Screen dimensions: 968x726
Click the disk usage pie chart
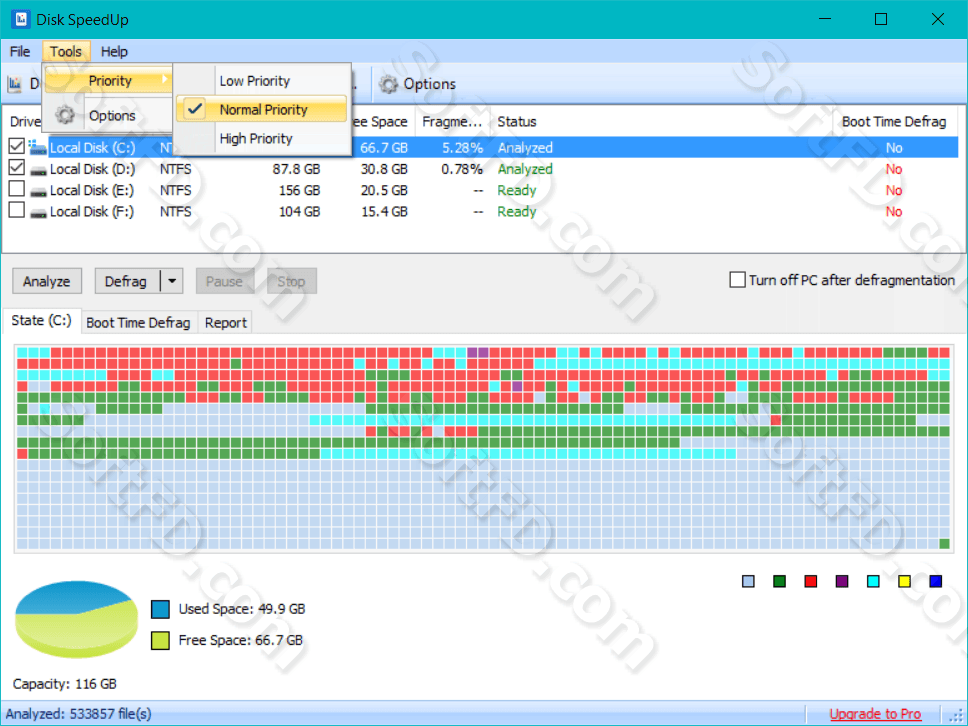click(x=76, y=619)
